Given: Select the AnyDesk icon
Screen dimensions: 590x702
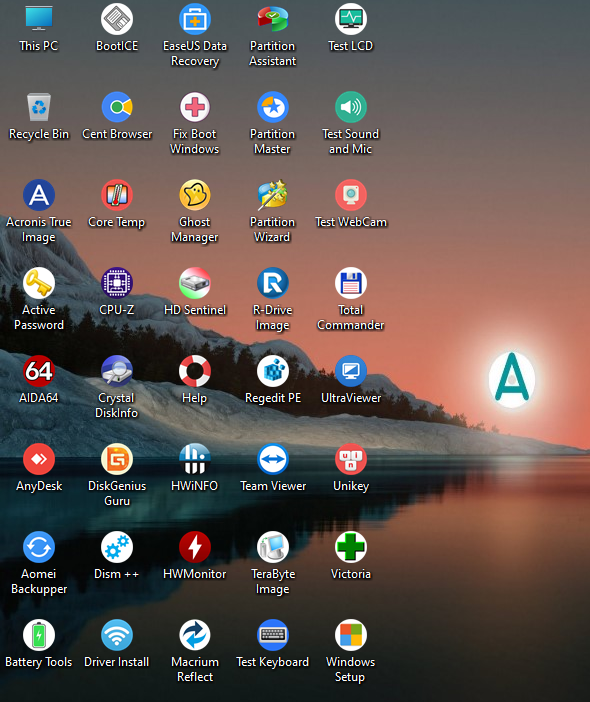Looking at the screenshot, I should (38, 459).
